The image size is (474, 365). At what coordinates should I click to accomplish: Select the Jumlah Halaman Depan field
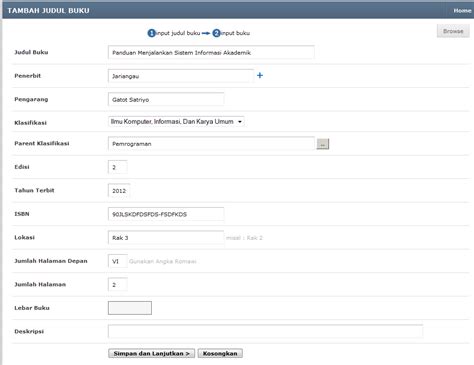pos(118,261)
